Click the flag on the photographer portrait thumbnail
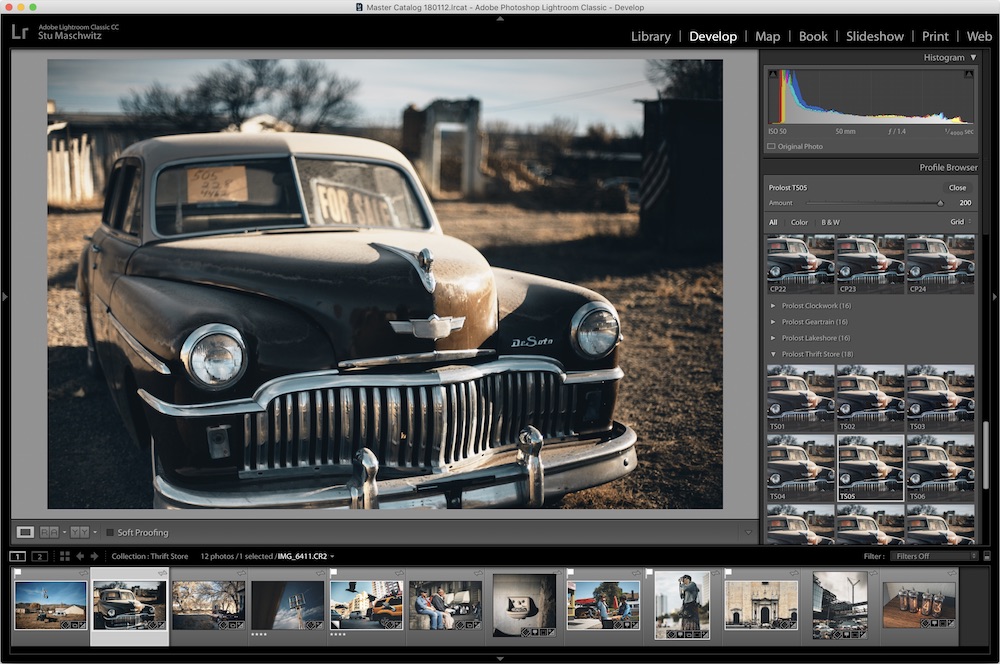 649,573
